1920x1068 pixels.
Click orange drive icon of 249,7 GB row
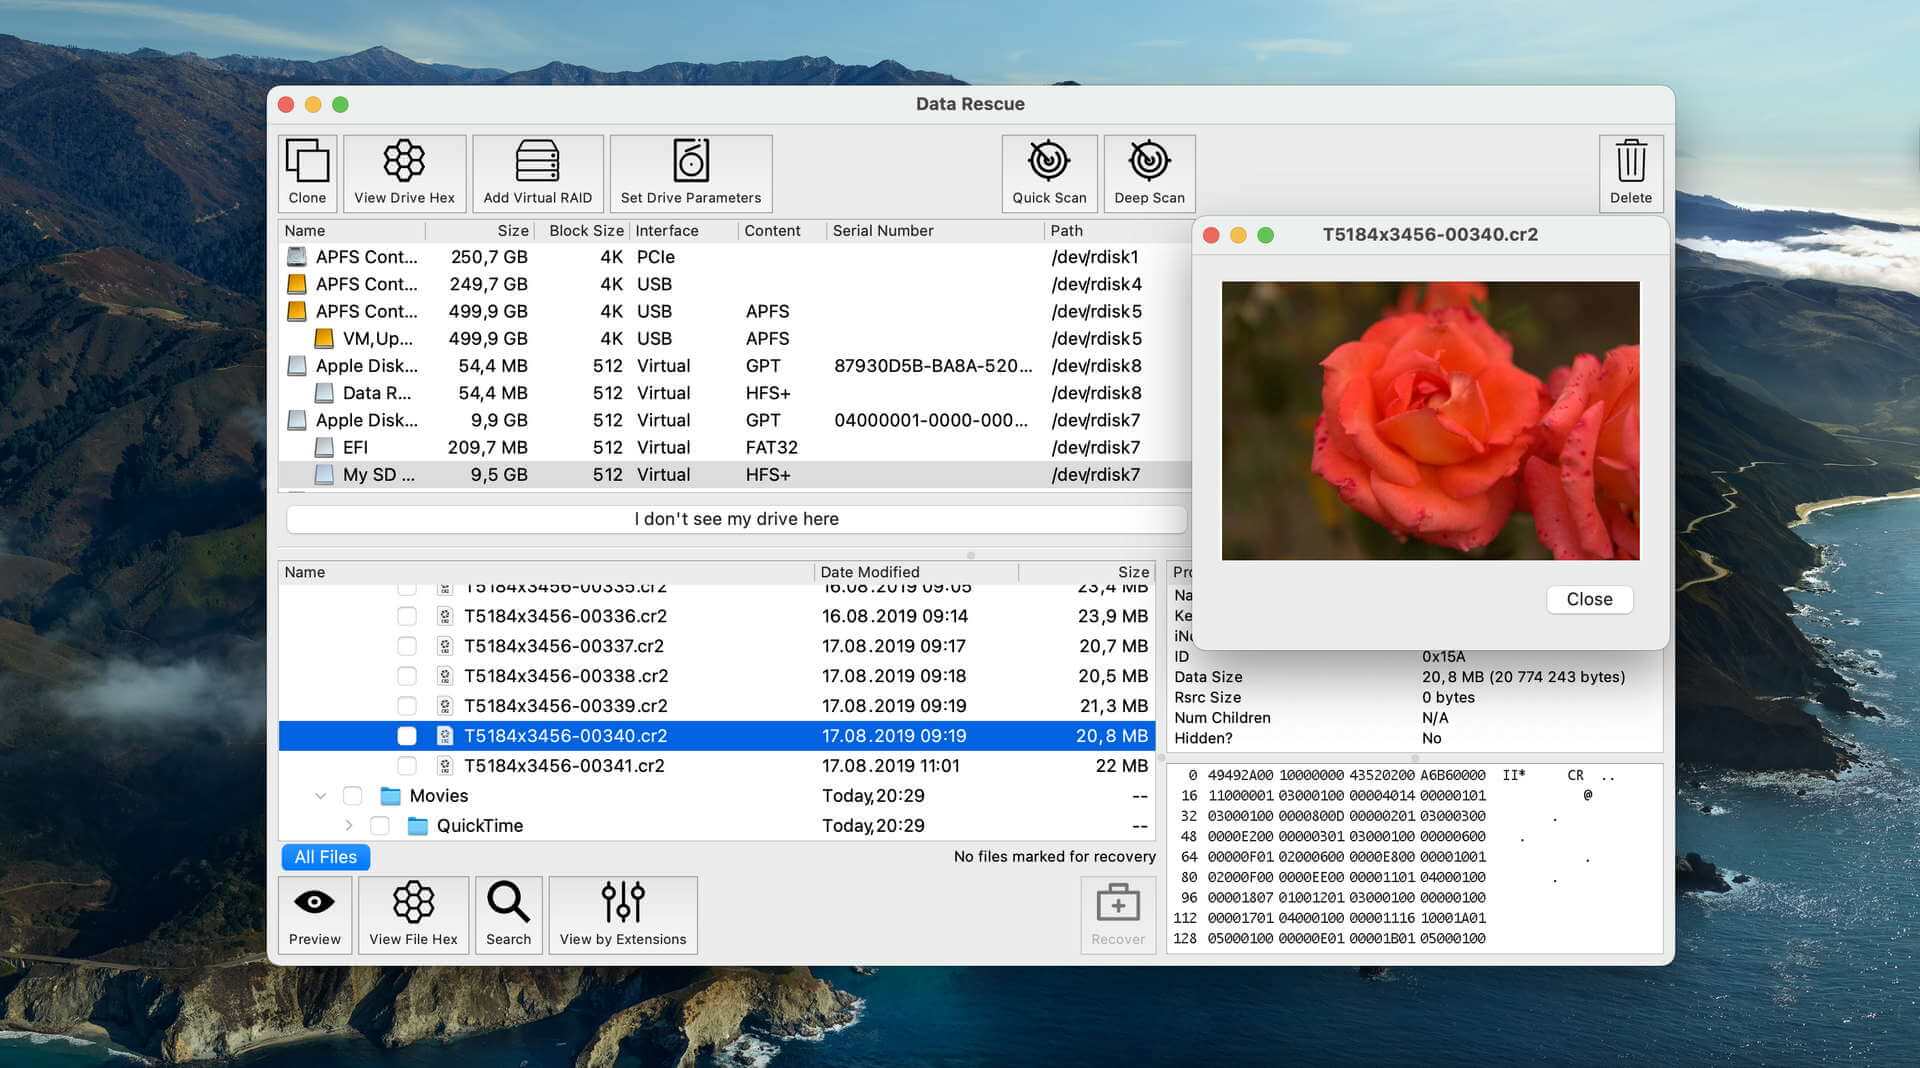click(297, 284)
